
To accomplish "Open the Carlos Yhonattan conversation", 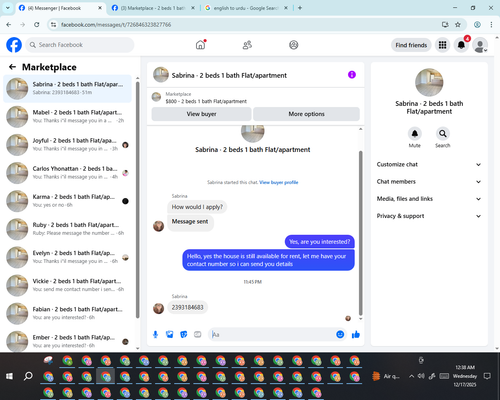I will pyautogui.click(x=67, y=173).
